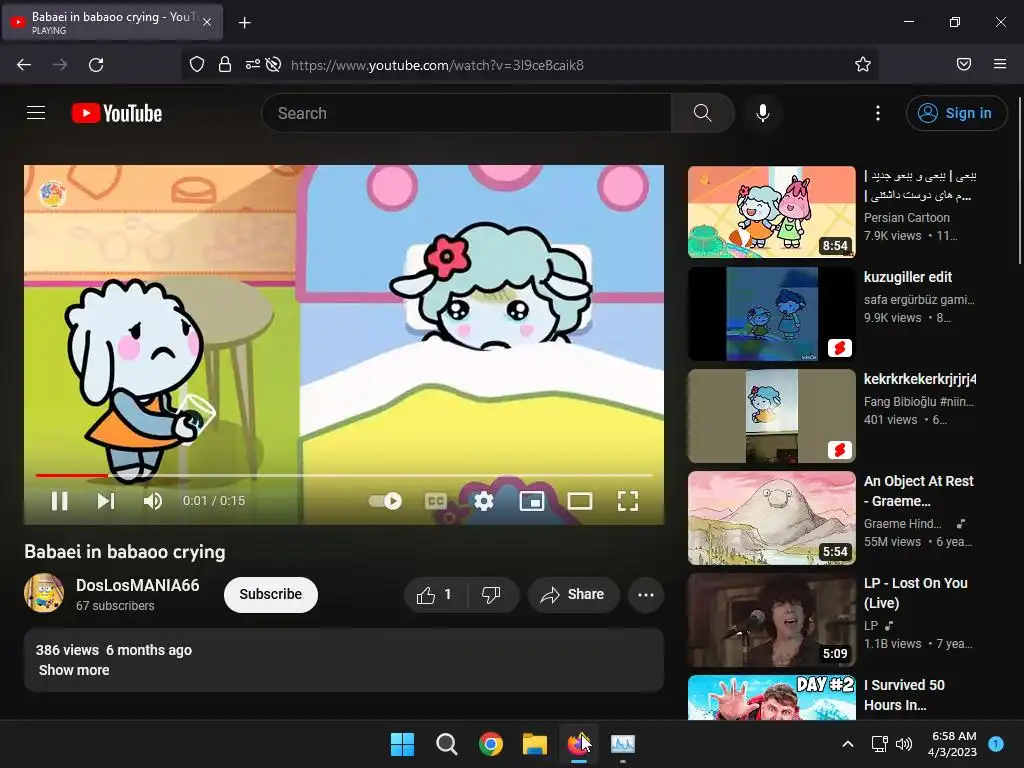View site security lock info

click(225, 64)
